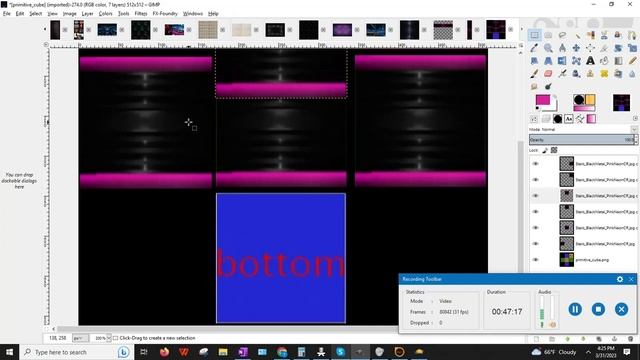The image size is (640, 360).
Task: Select the Scissors Select tool
Action: click(604, 35)
